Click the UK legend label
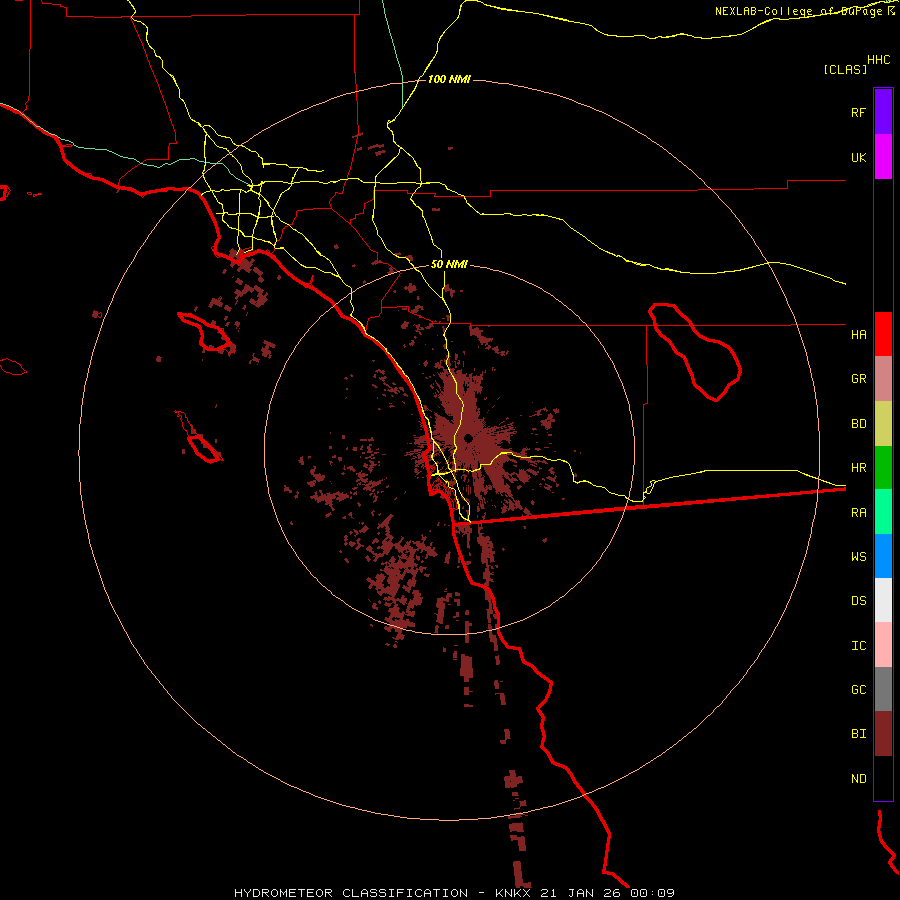The height and width of the screenshot is (900, 900). tap(858, 157)
